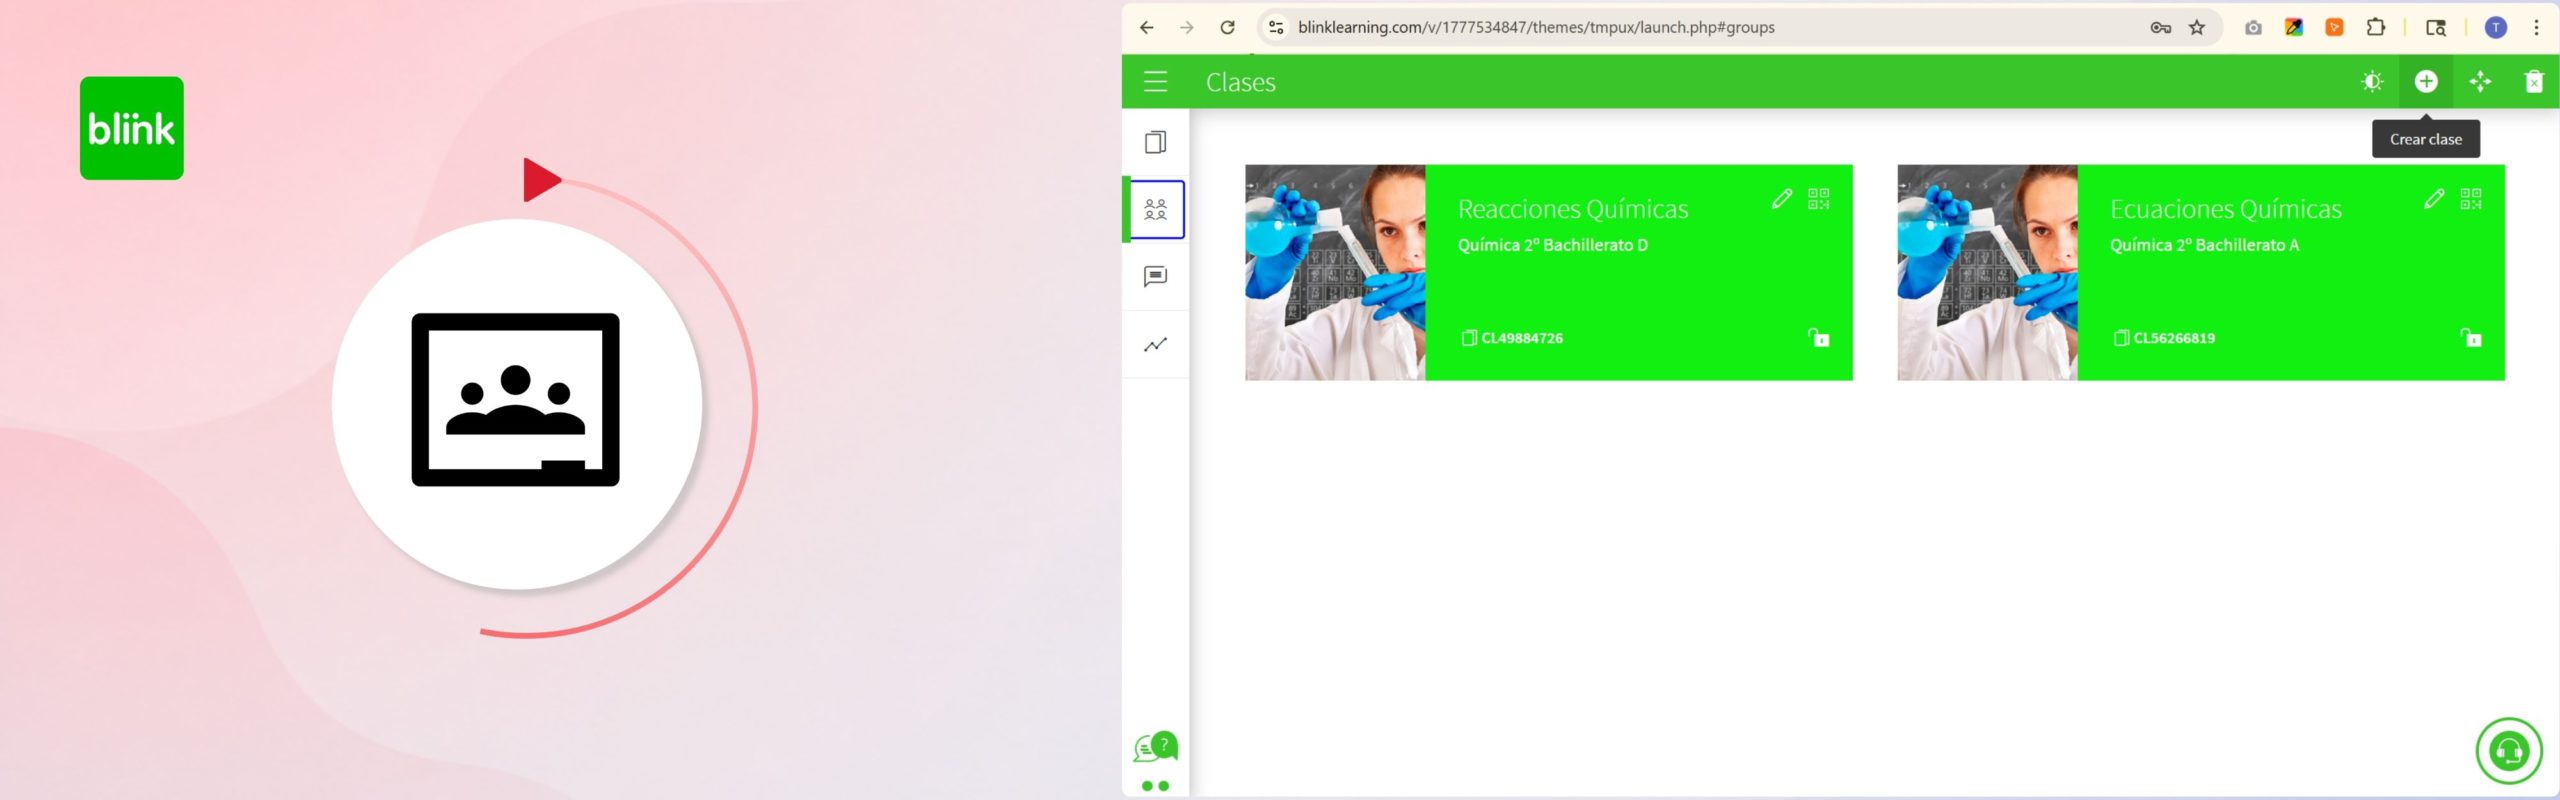Click the camera screenshot extension icon
This screenshot has width=2560, height=800.
click(2253, 28)
